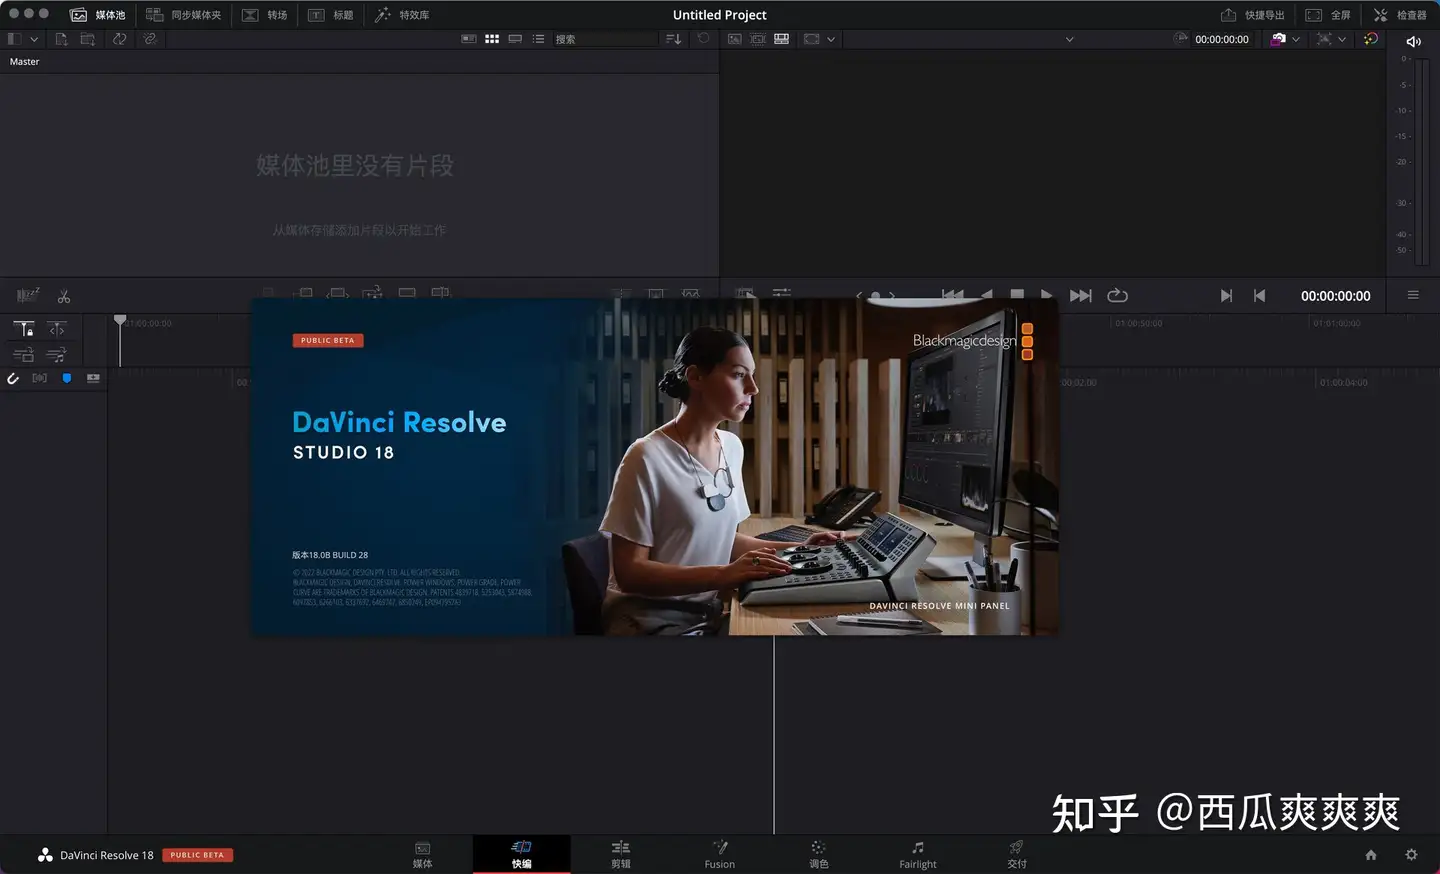Jump to previous clip transport button
This screenshot has width=1440, height=874.
[x=953, y=295]
